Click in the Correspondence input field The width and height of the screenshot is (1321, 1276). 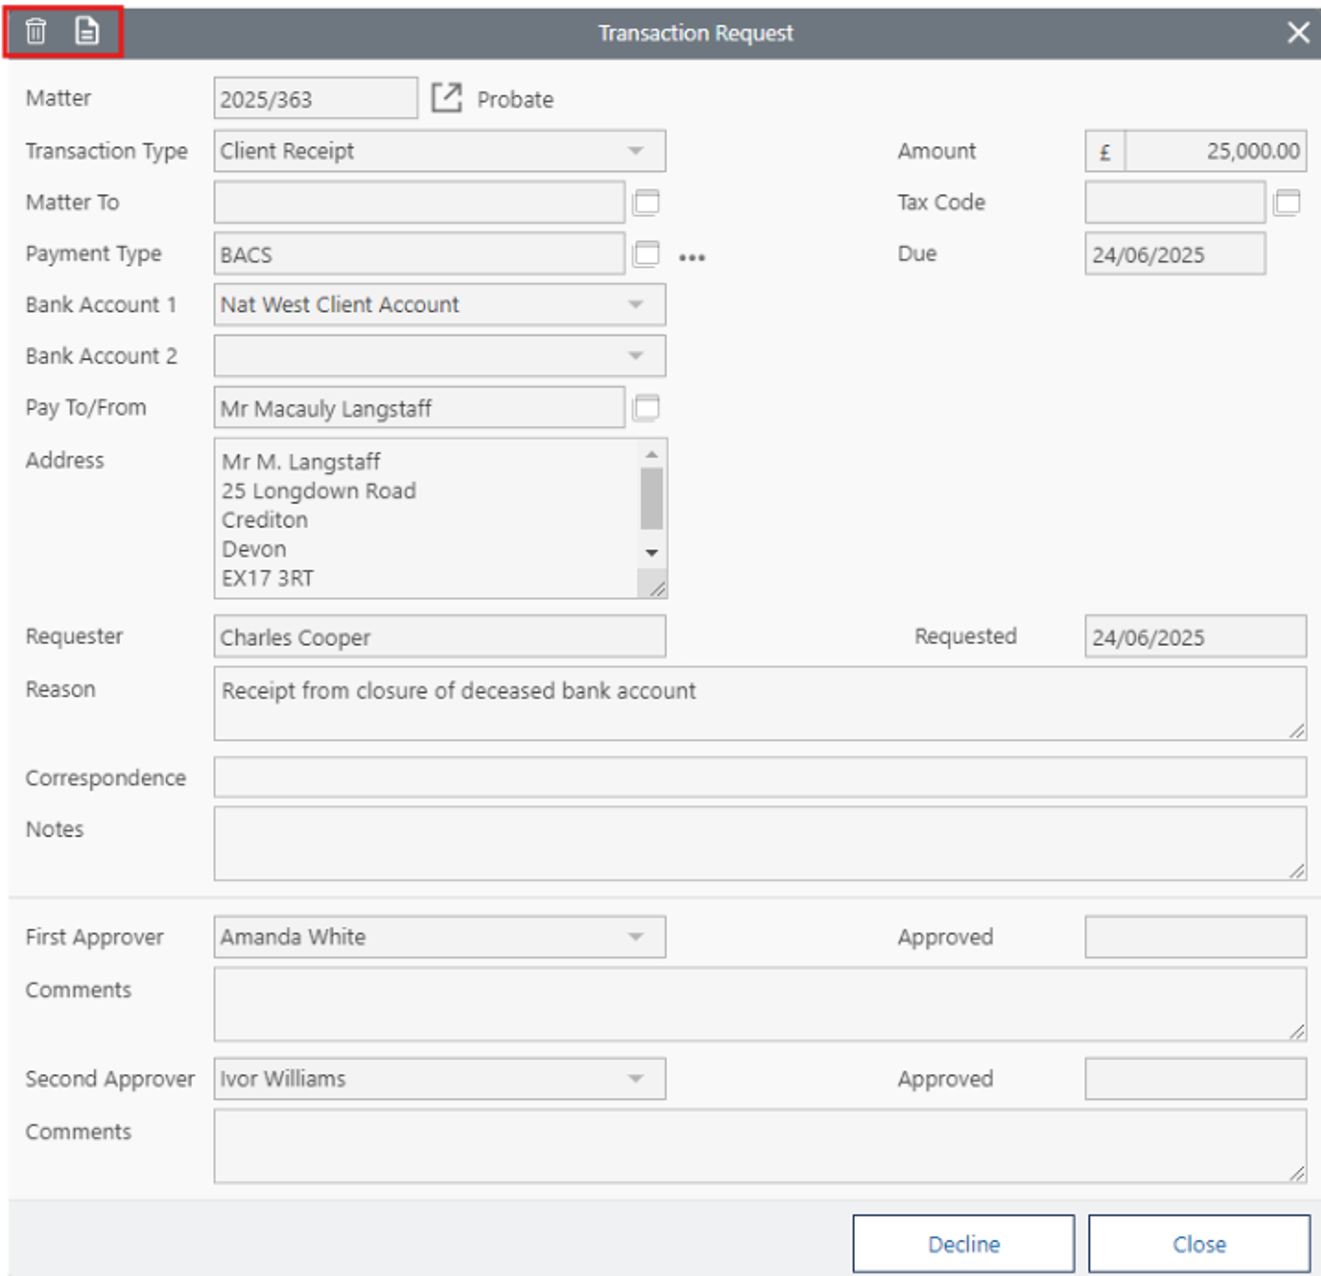pyautogui.click(x=758, y=777)
